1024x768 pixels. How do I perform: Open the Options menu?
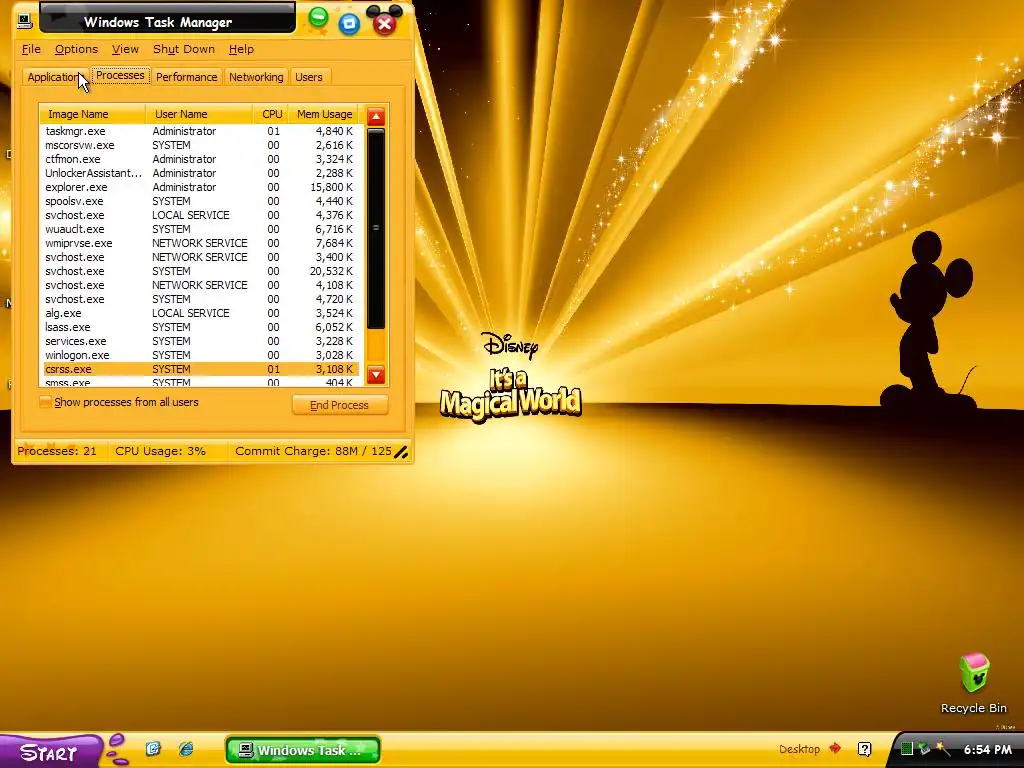coord(76,49)
